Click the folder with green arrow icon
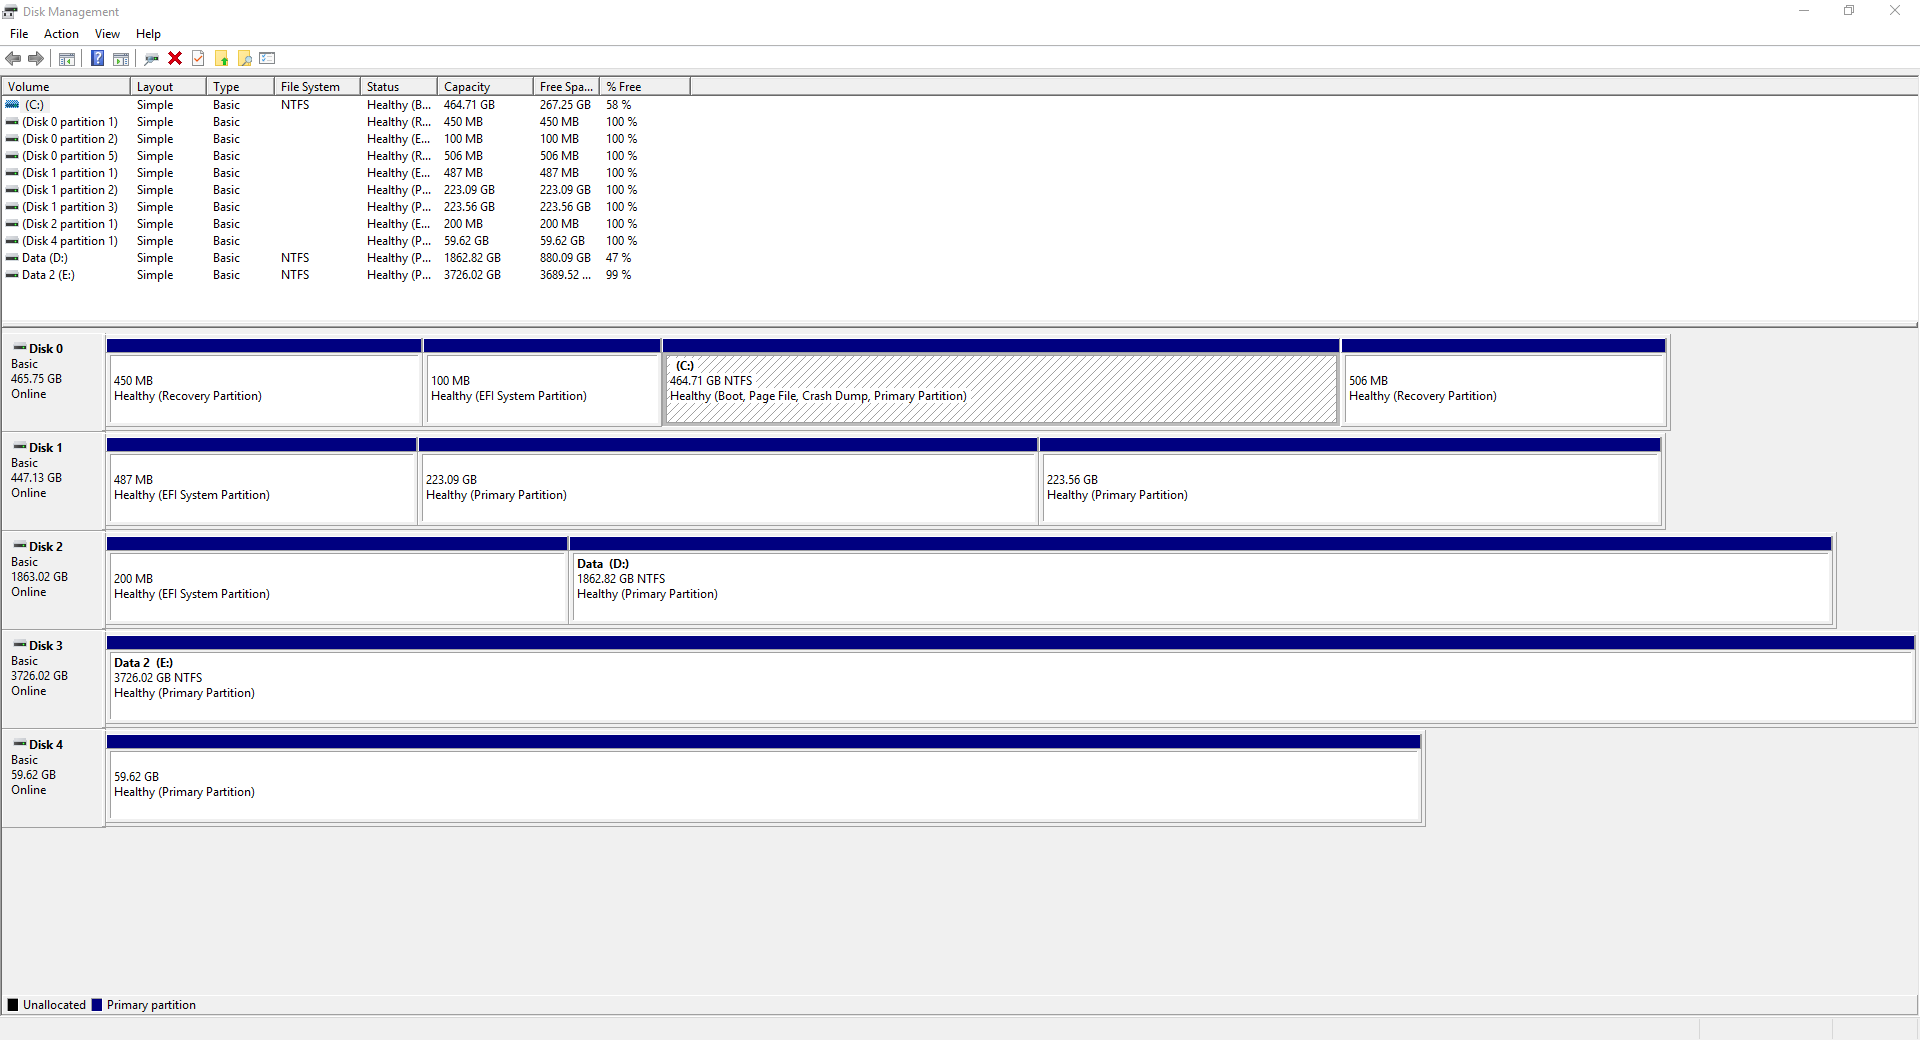Image resolution: width=1920 pixels, height=1040 pixels. (222, 59)
